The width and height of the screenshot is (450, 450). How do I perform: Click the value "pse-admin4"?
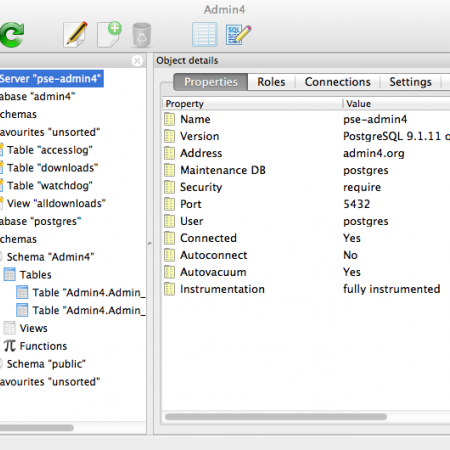coord(375,119)
